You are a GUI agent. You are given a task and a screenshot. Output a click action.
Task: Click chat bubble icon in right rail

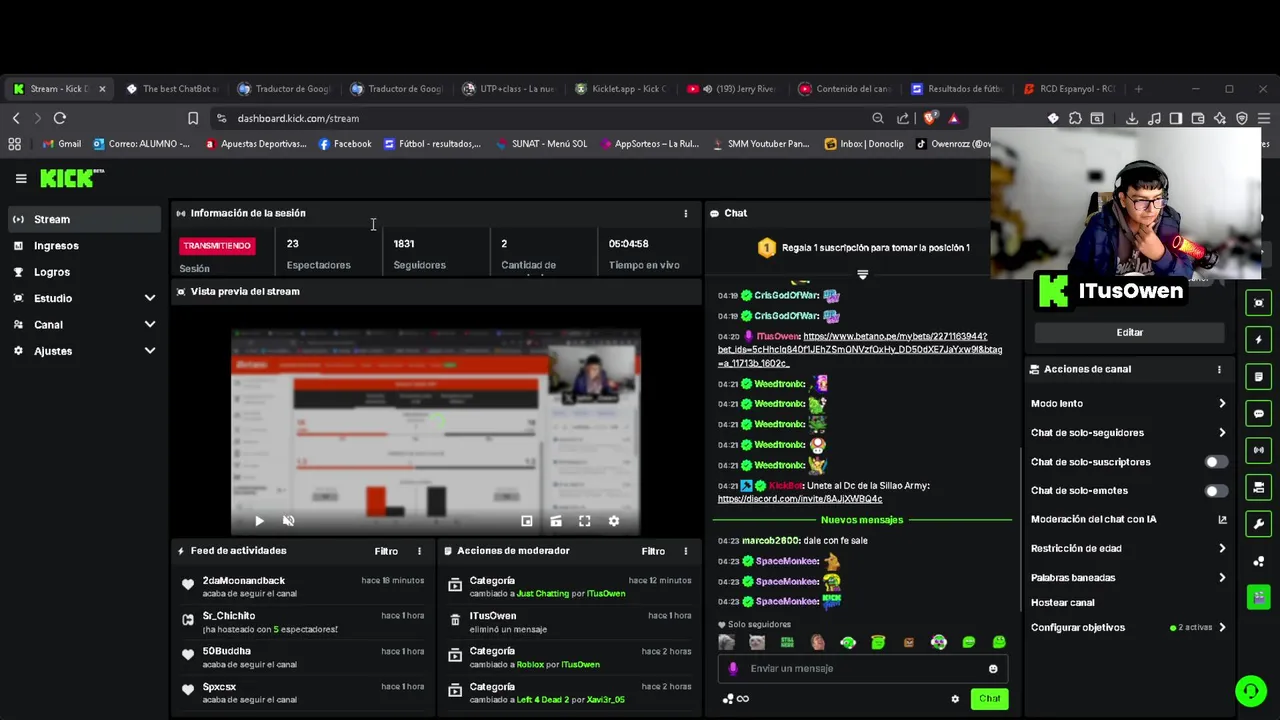point(1259,413)
